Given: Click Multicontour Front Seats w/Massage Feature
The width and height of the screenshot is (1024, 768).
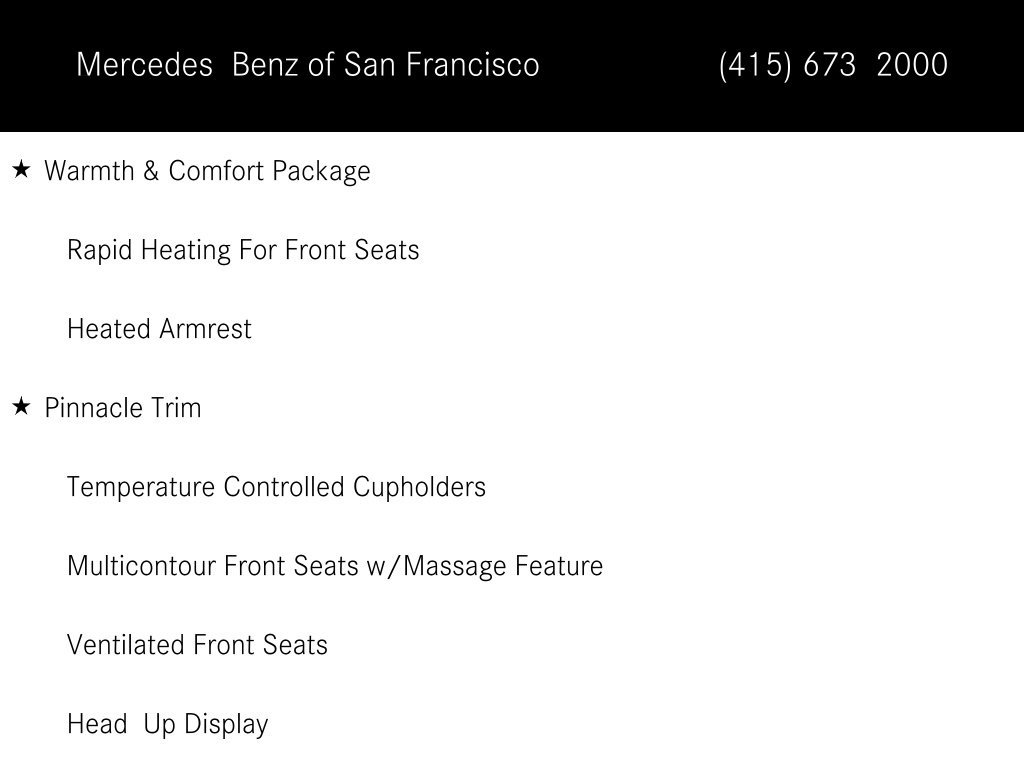Looking at the screenshot, I should pyautogui.click(x=335, y=566).
